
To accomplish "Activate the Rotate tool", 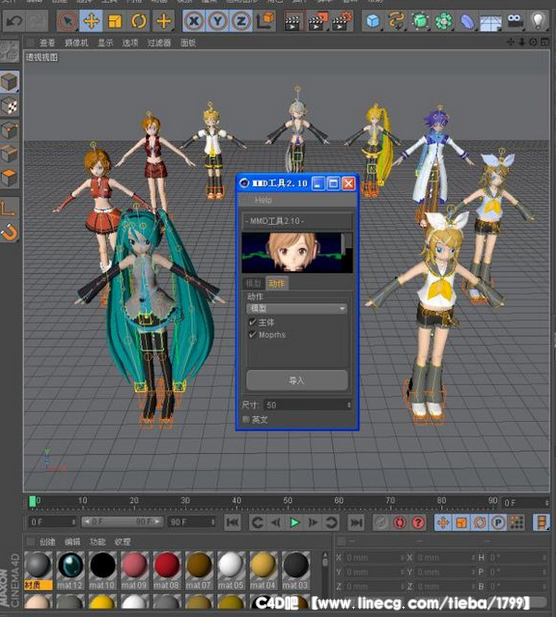I will (x=139, y=21).
